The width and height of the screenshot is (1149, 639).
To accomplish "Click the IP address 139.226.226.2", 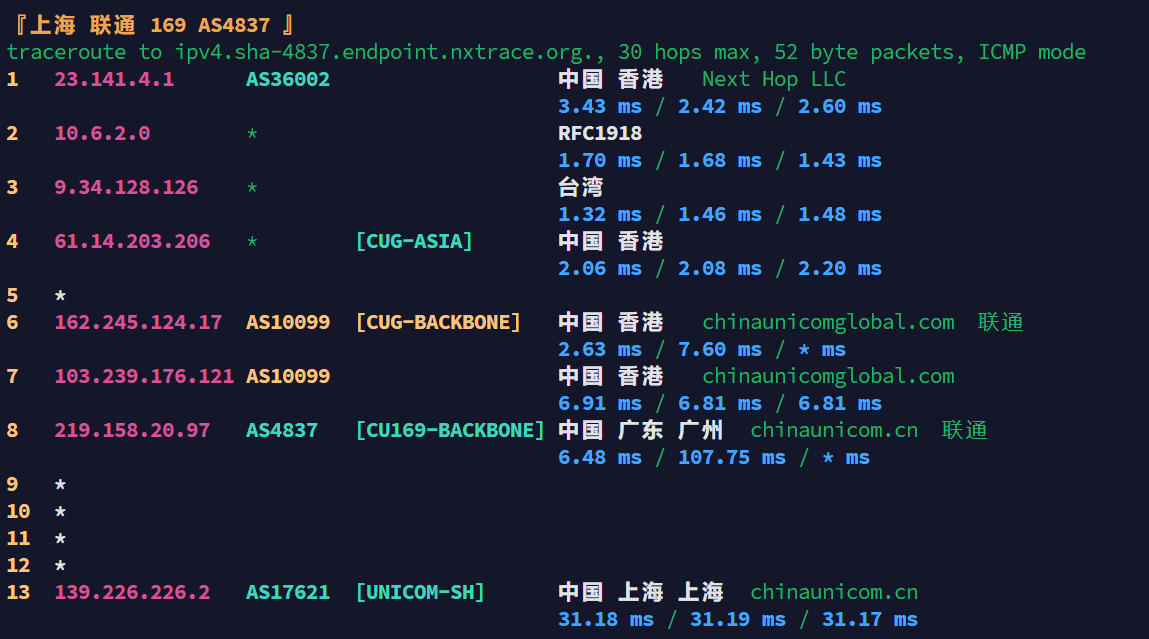I will click(x=132, y=592).
